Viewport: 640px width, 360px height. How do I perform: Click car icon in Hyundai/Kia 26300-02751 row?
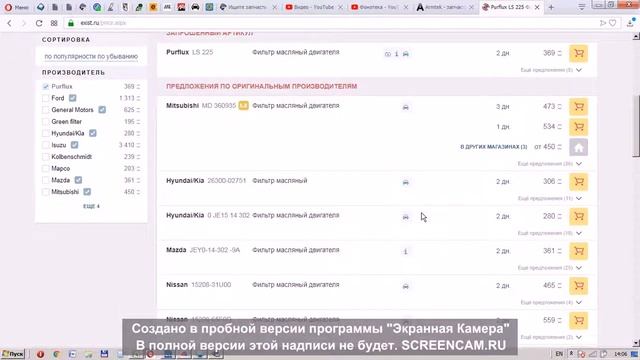coord(405,182)
